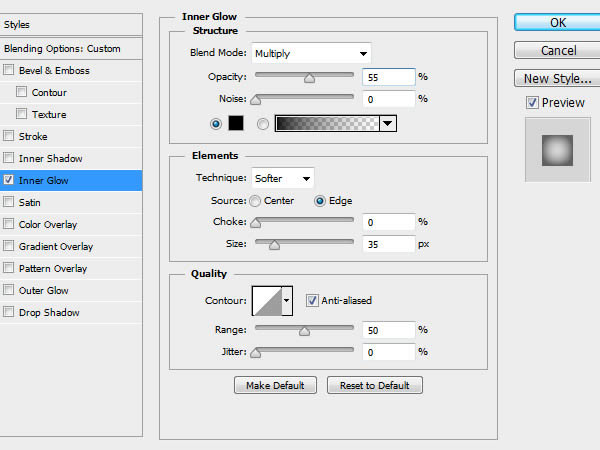Click the Make Default button
The width and height of the screenshot is (600, 450).
click(x=275, y=385)
